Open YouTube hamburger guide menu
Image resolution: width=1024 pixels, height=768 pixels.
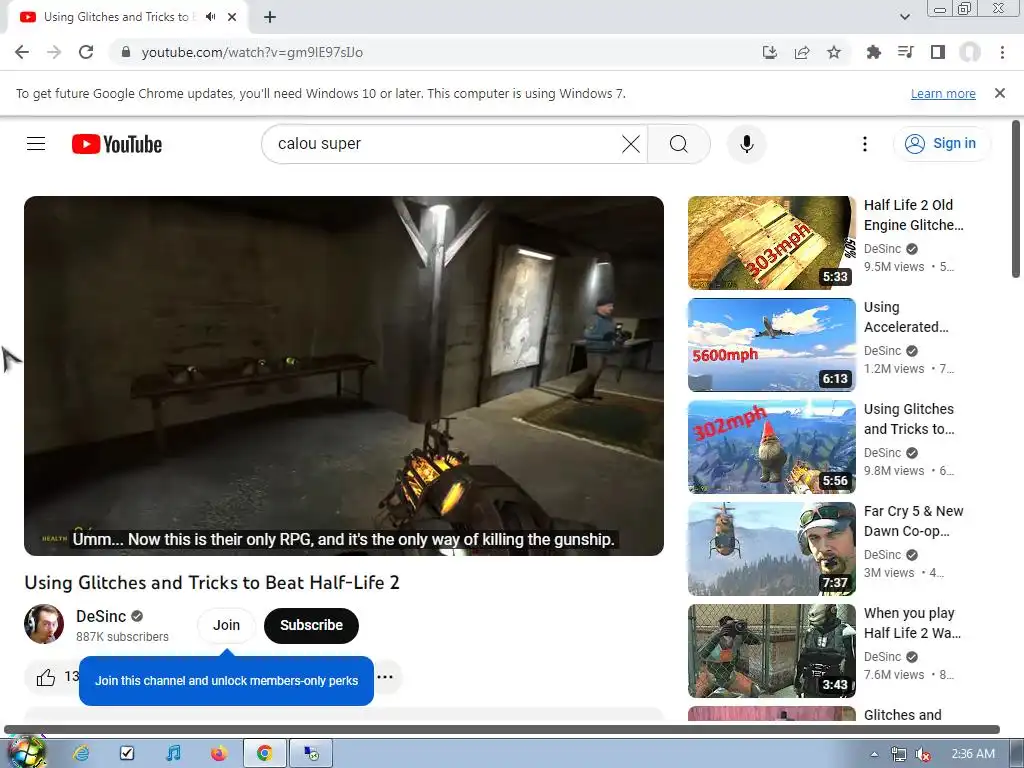(x=36, y=144)
